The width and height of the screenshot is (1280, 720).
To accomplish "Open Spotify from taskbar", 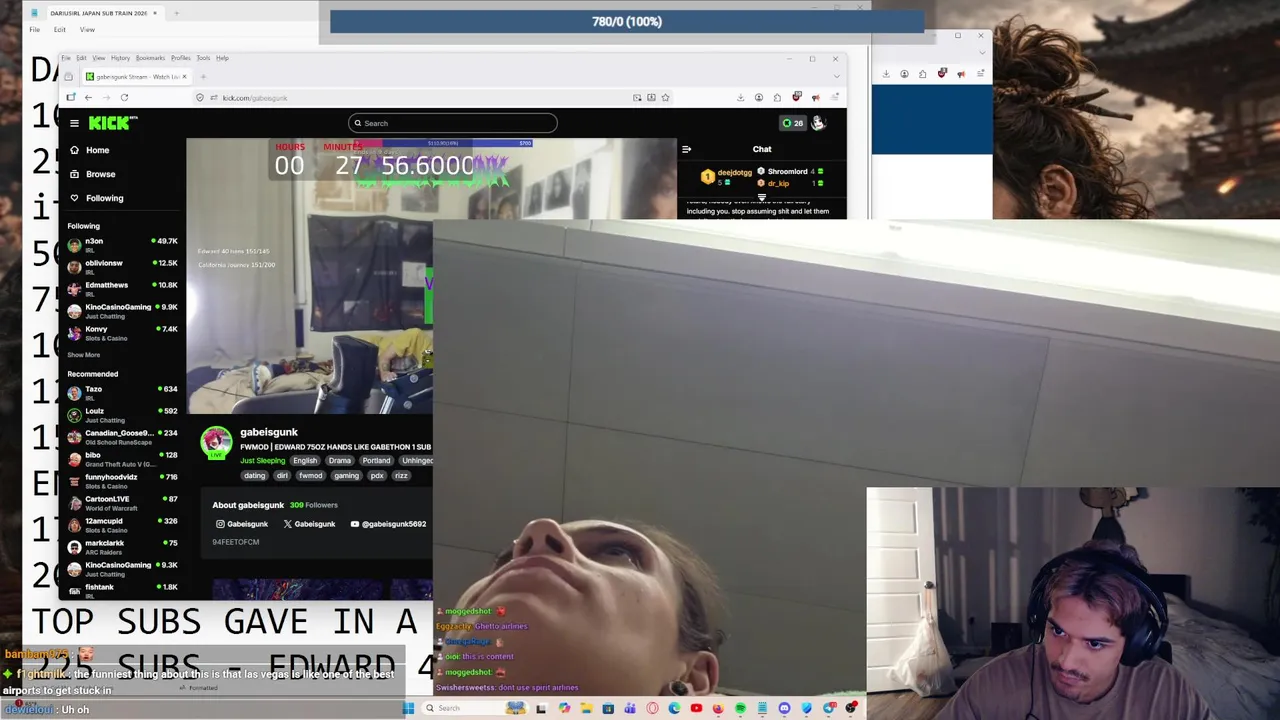I will click(x=740, y=708).
